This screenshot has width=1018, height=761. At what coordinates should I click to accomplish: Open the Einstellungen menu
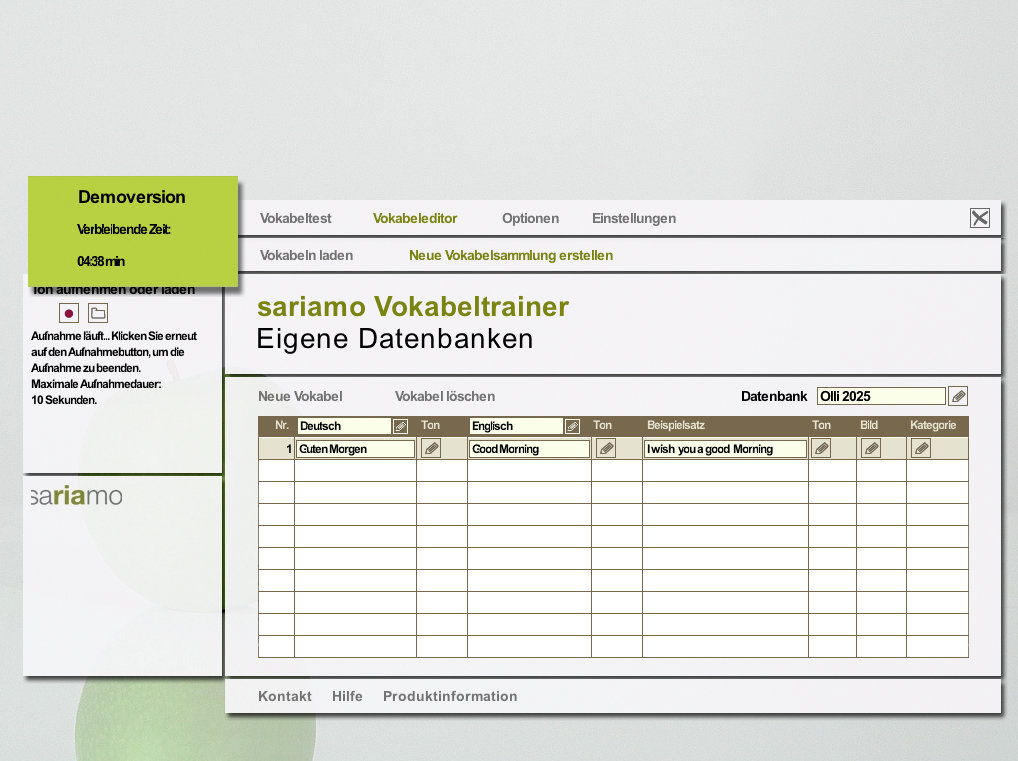coord(634,218)
